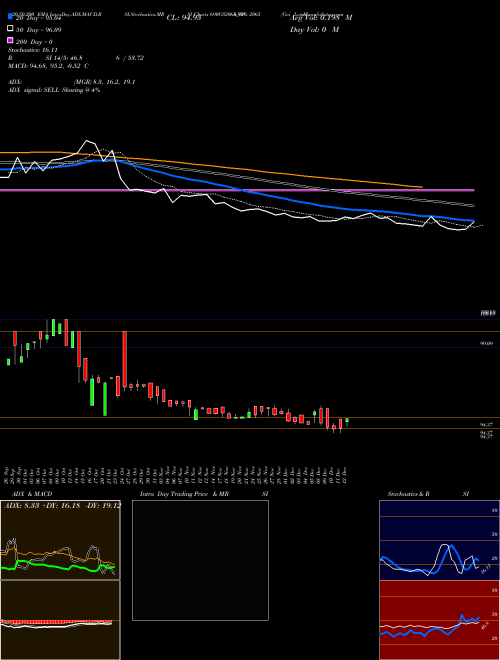Open the red RSI chart panel

tap(439, 620)
